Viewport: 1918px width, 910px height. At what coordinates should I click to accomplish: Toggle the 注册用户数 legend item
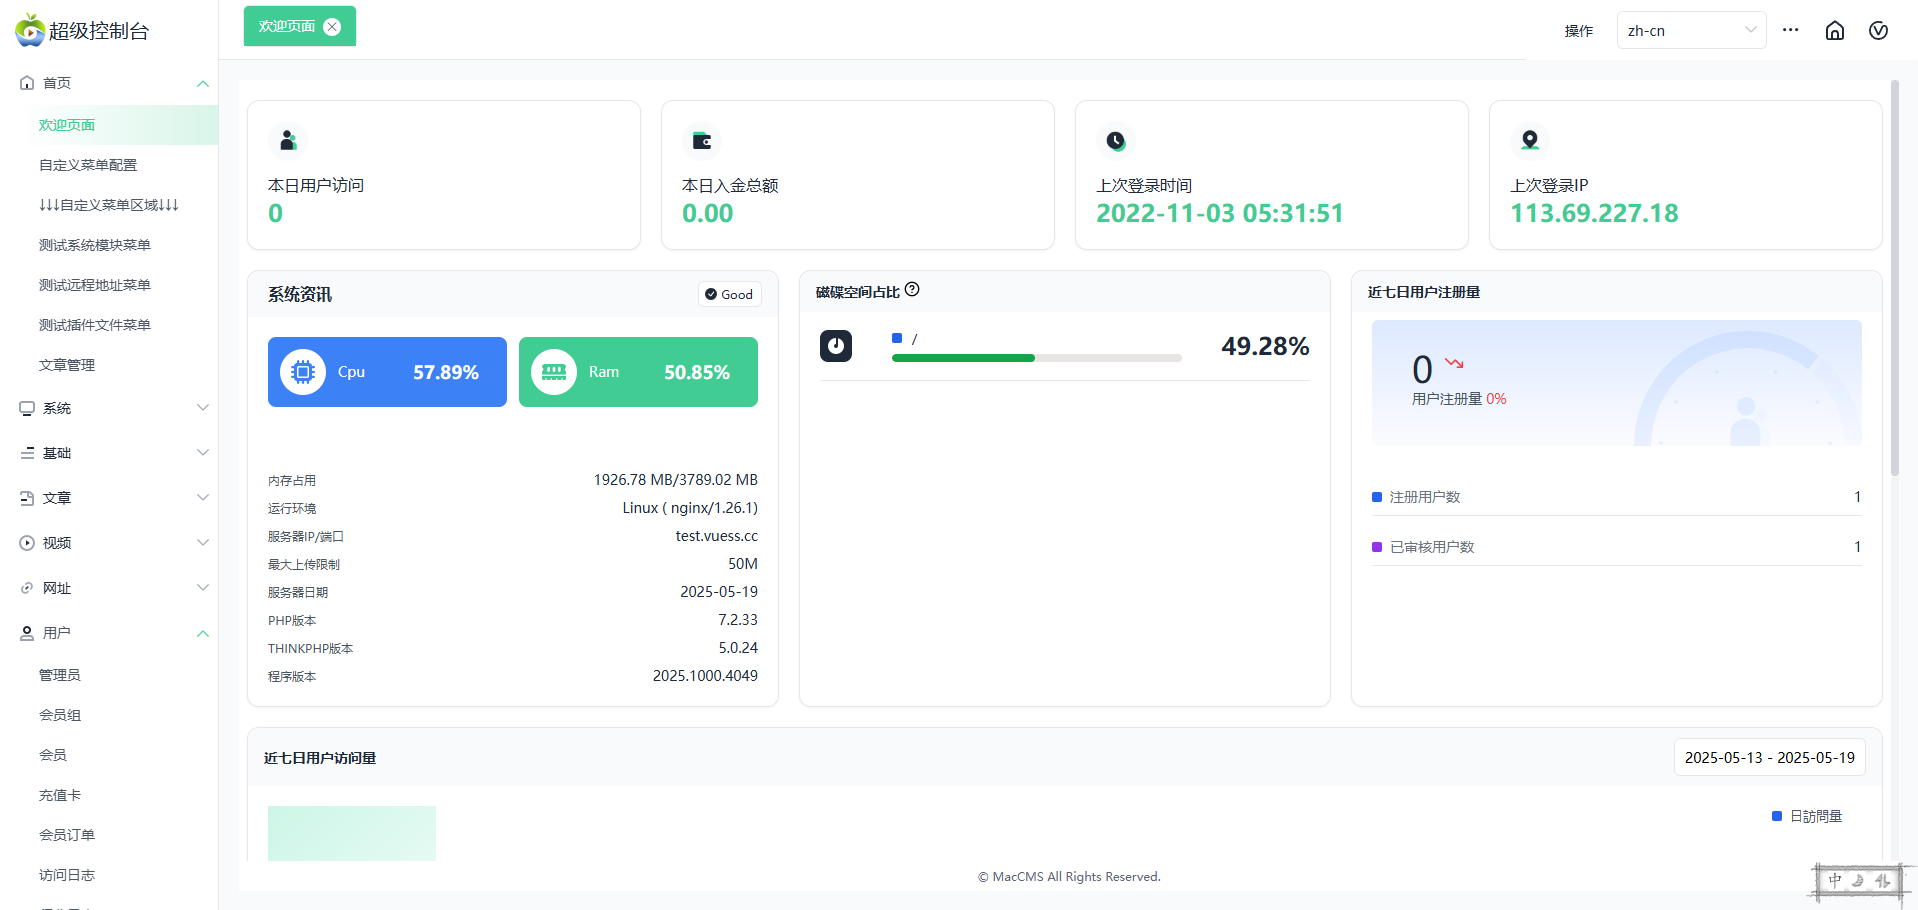tap(1416, 497)
